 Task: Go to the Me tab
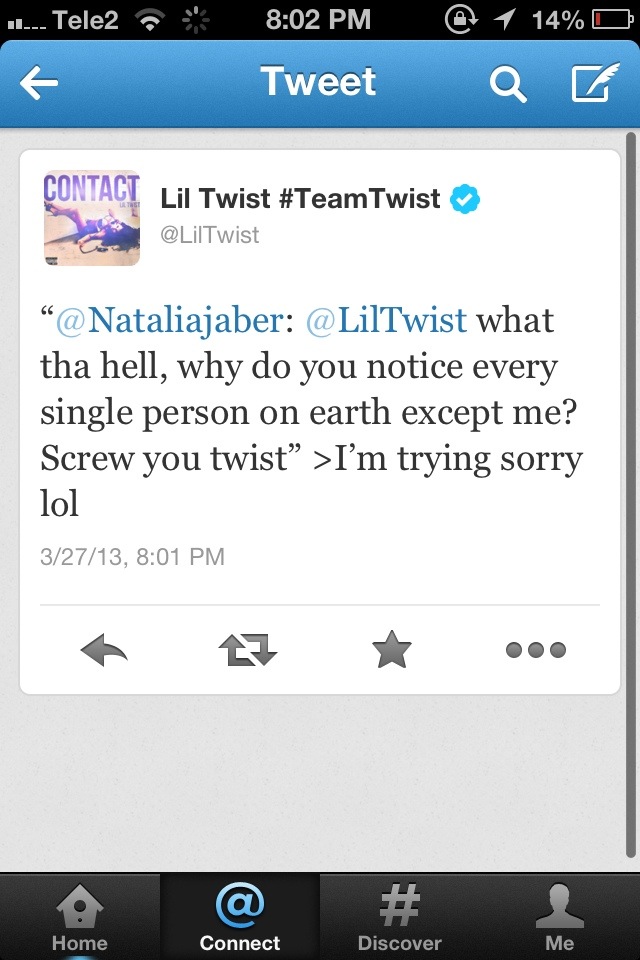tap(560, 917)
